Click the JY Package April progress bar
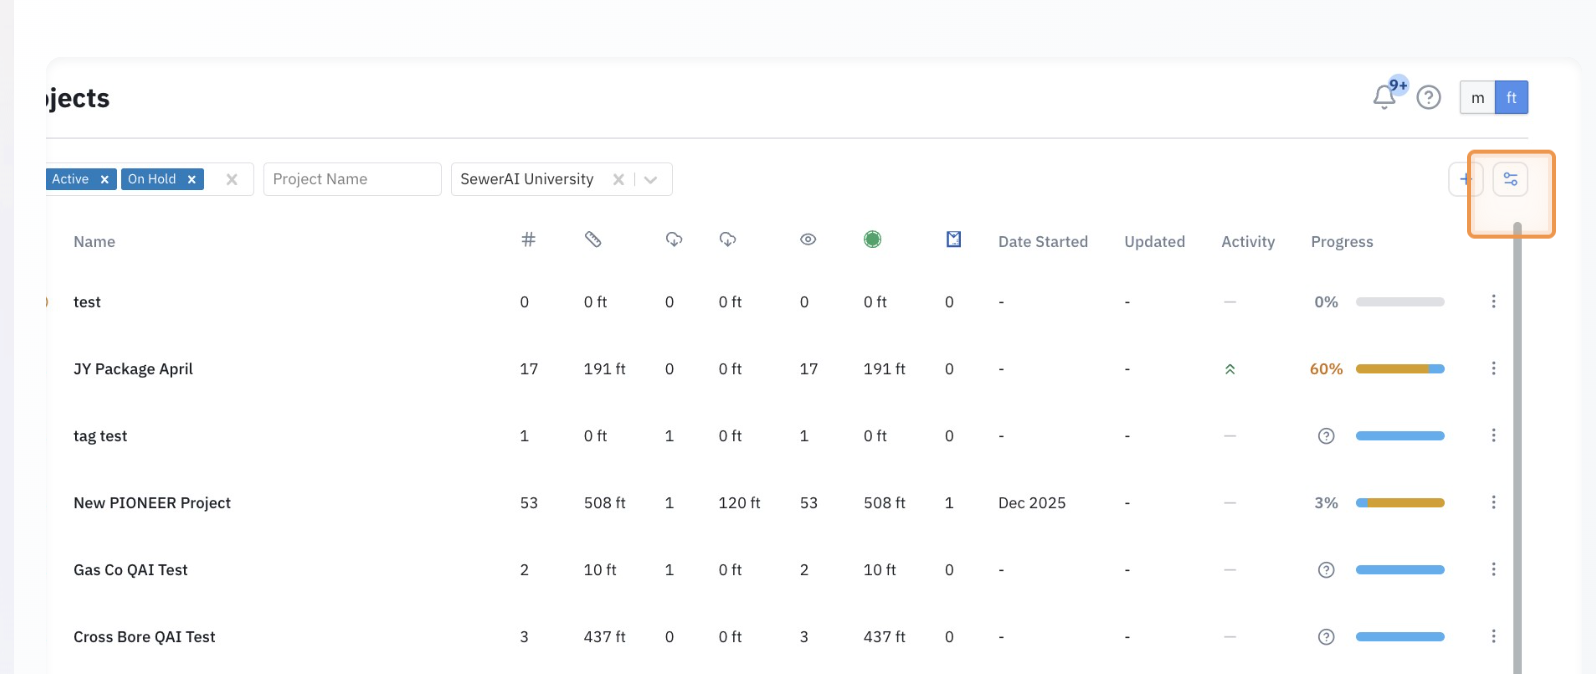Image resolution: width=1596 pixels, height=674 pixels. tap(1399, 369)
